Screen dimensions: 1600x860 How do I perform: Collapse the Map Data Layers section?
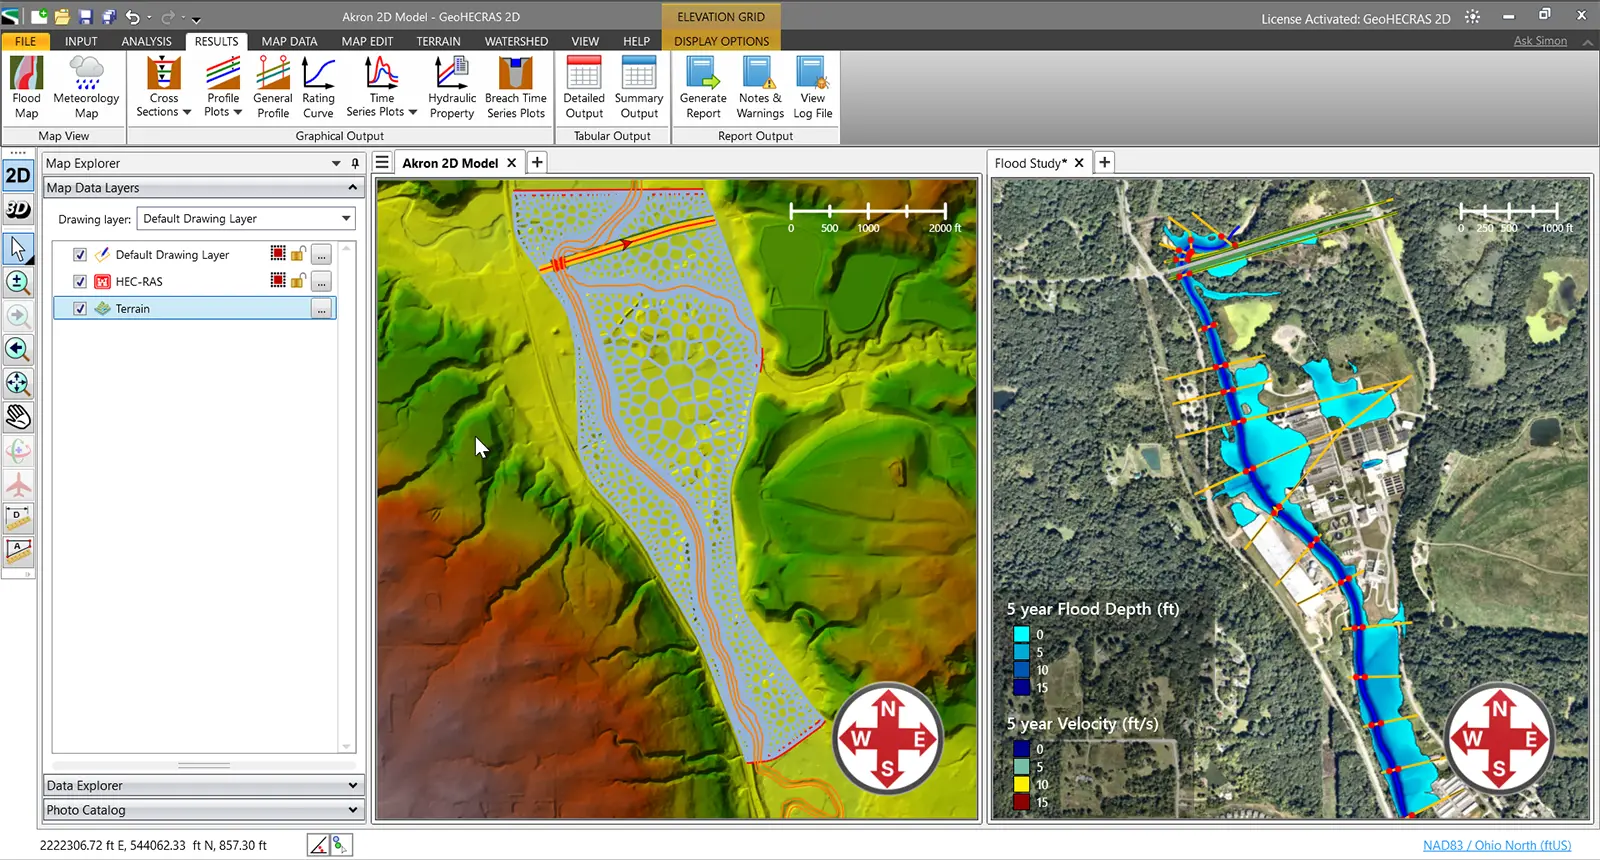352,188
